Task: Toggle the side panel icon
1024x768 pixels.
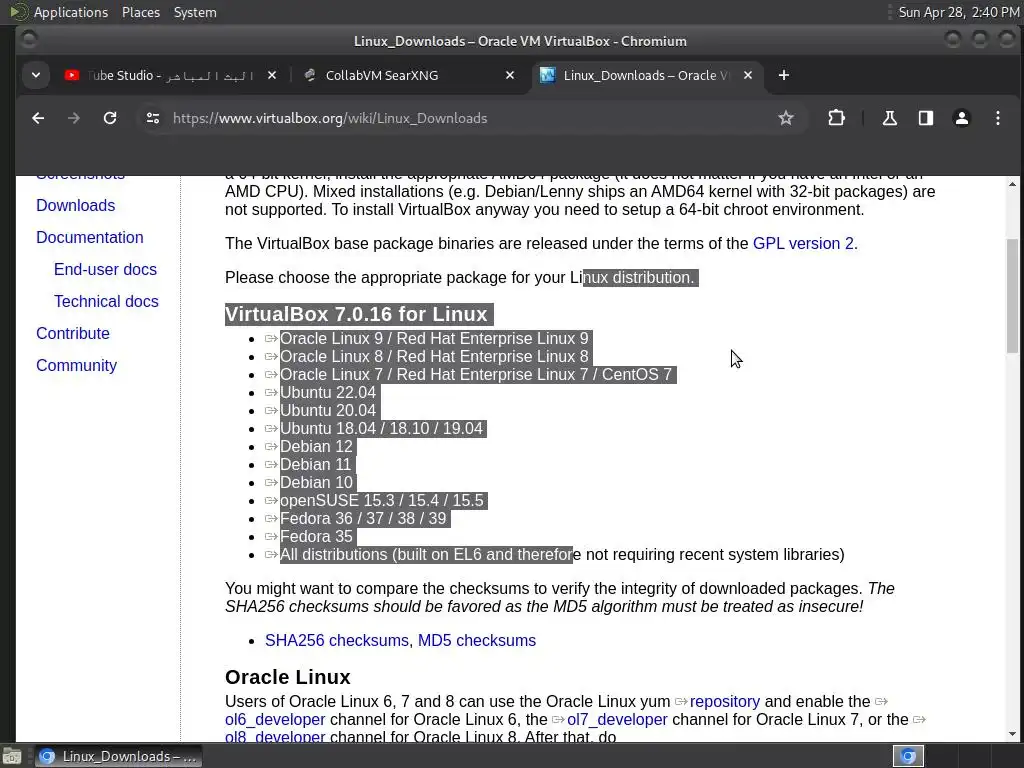Action: point(925,118)
